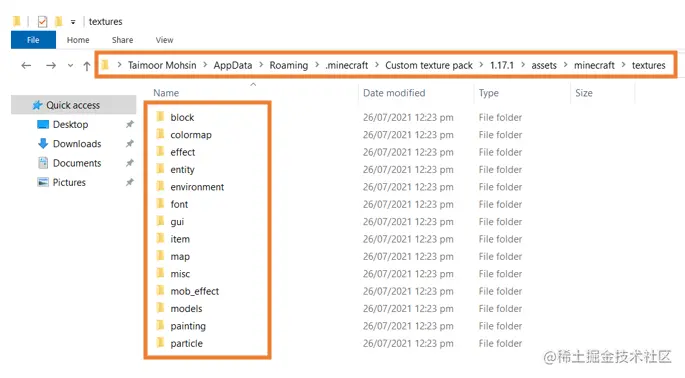The height and width of the screenshot is (378, 685).
Task: Navigate to Taimoor Mohsin in address bar
Action: [x=162, y=65]
